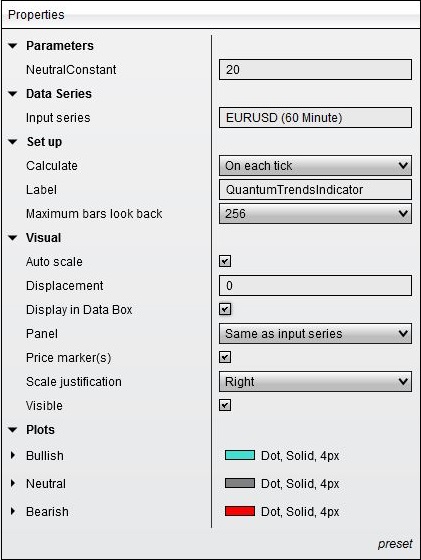Open Maximum bars look back dropdown
Image resolution: width=421 pixels, height=560 pixels.
(315, 214)
